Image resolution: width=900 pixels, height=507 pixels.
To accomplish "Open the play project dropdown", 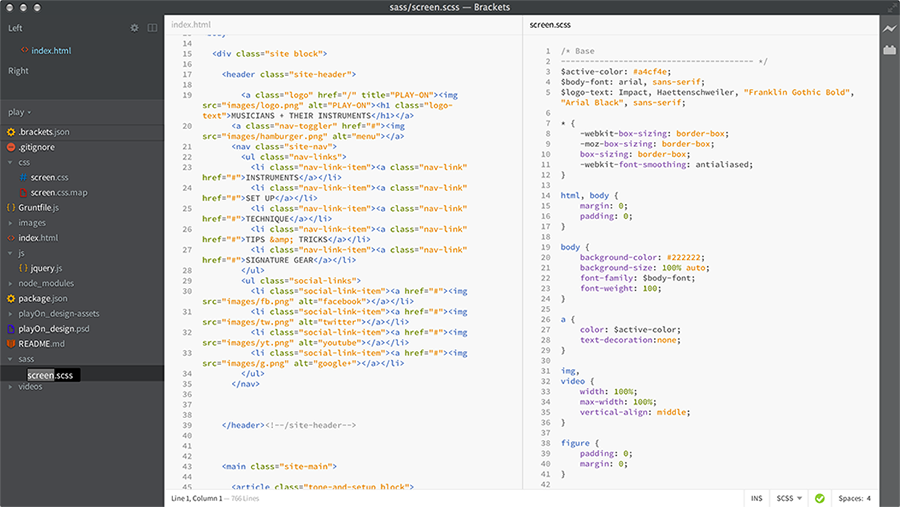I will [20, 112].
